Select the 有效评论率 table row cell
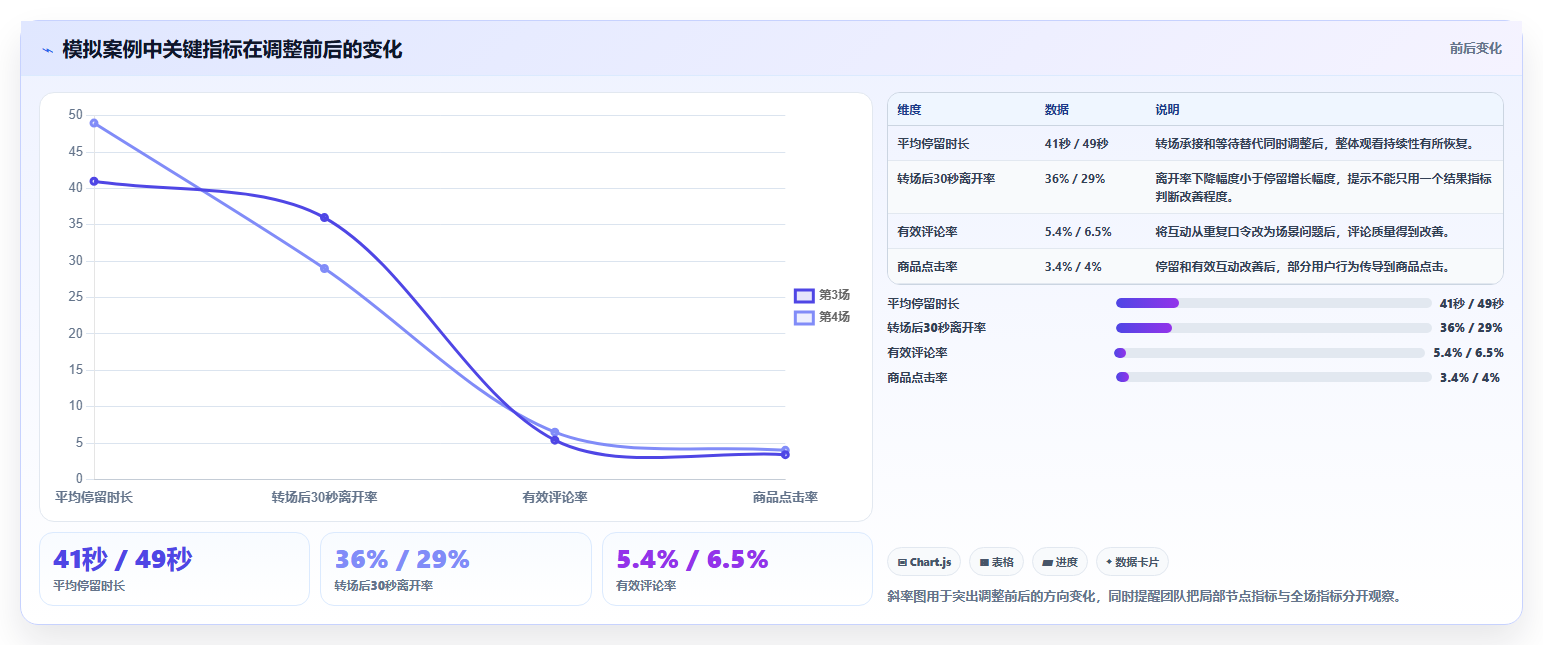1543x645 pixels. (x=927, y=231)
